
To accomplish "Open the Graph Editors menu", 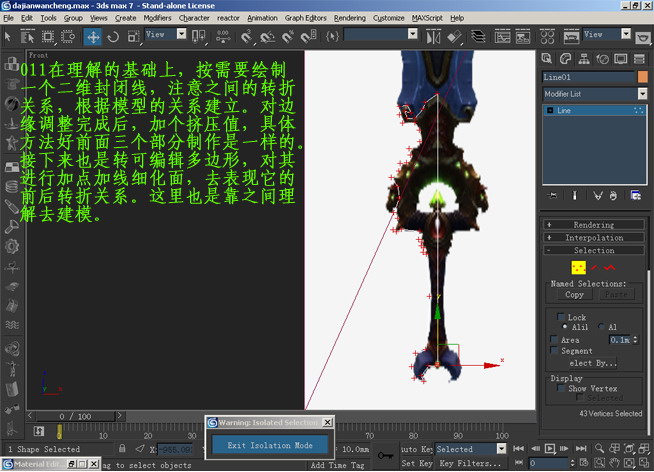I will (x=306, y=18).
